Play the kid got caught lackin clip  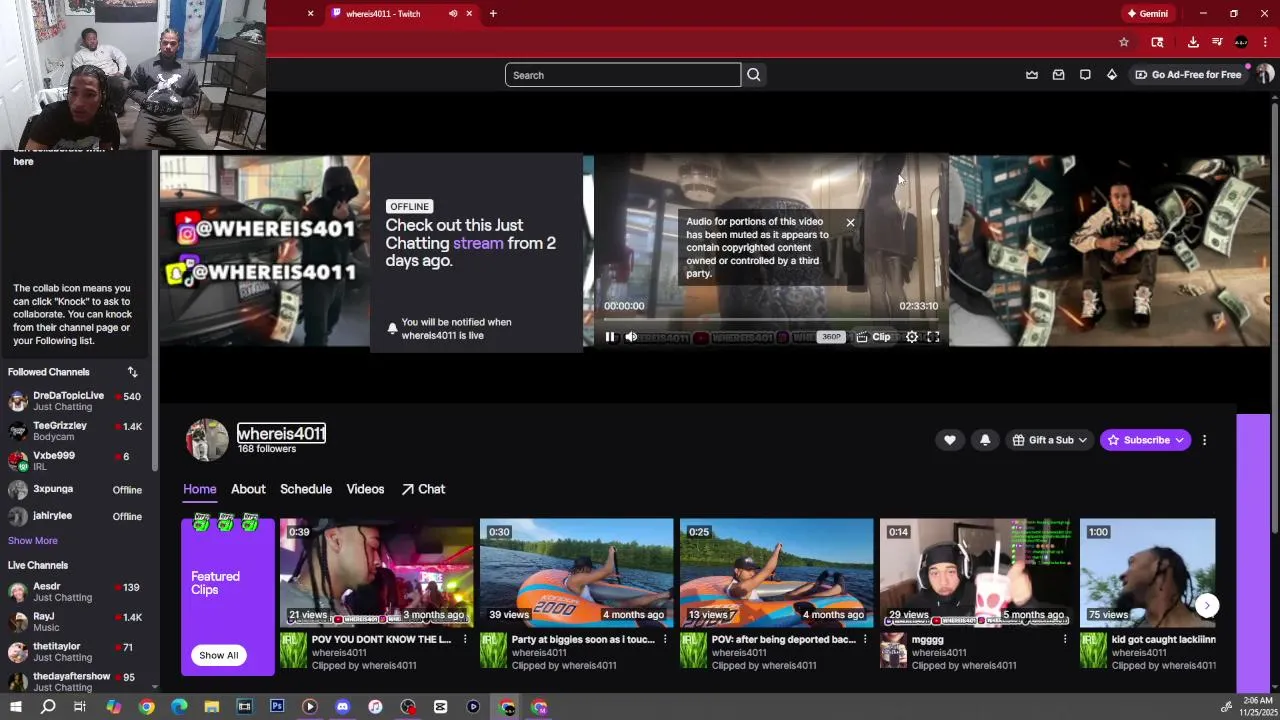tap(1148, 572)
